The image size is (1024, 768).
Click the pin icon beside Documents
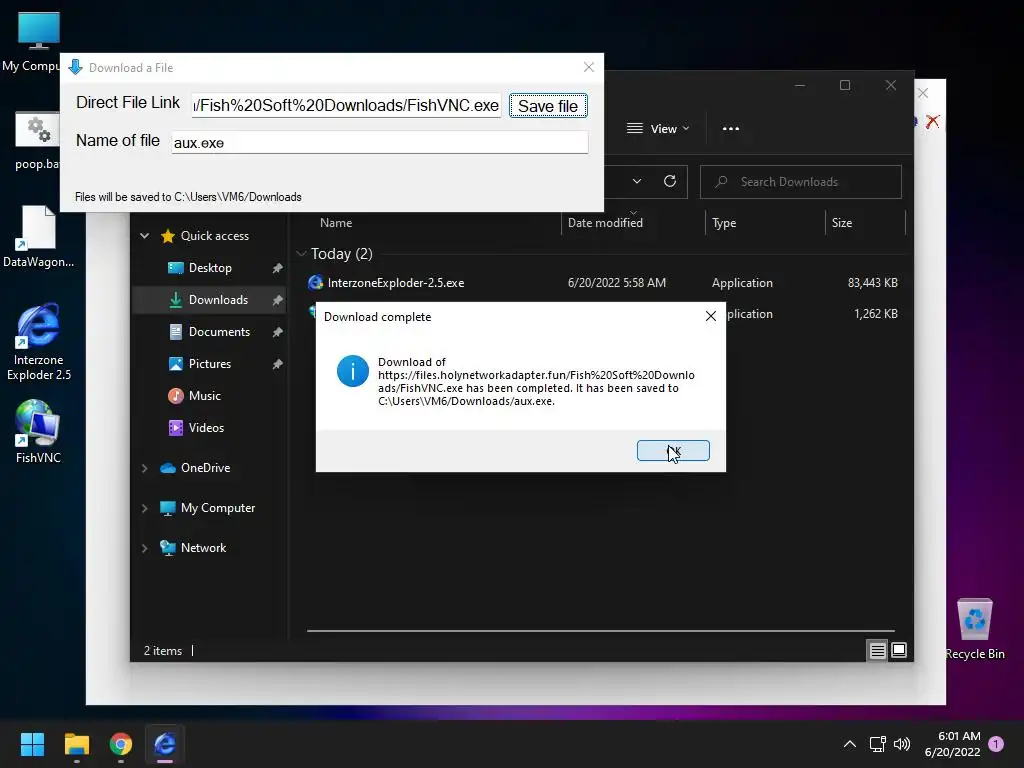pyautogui.click(x=277, y=332)
